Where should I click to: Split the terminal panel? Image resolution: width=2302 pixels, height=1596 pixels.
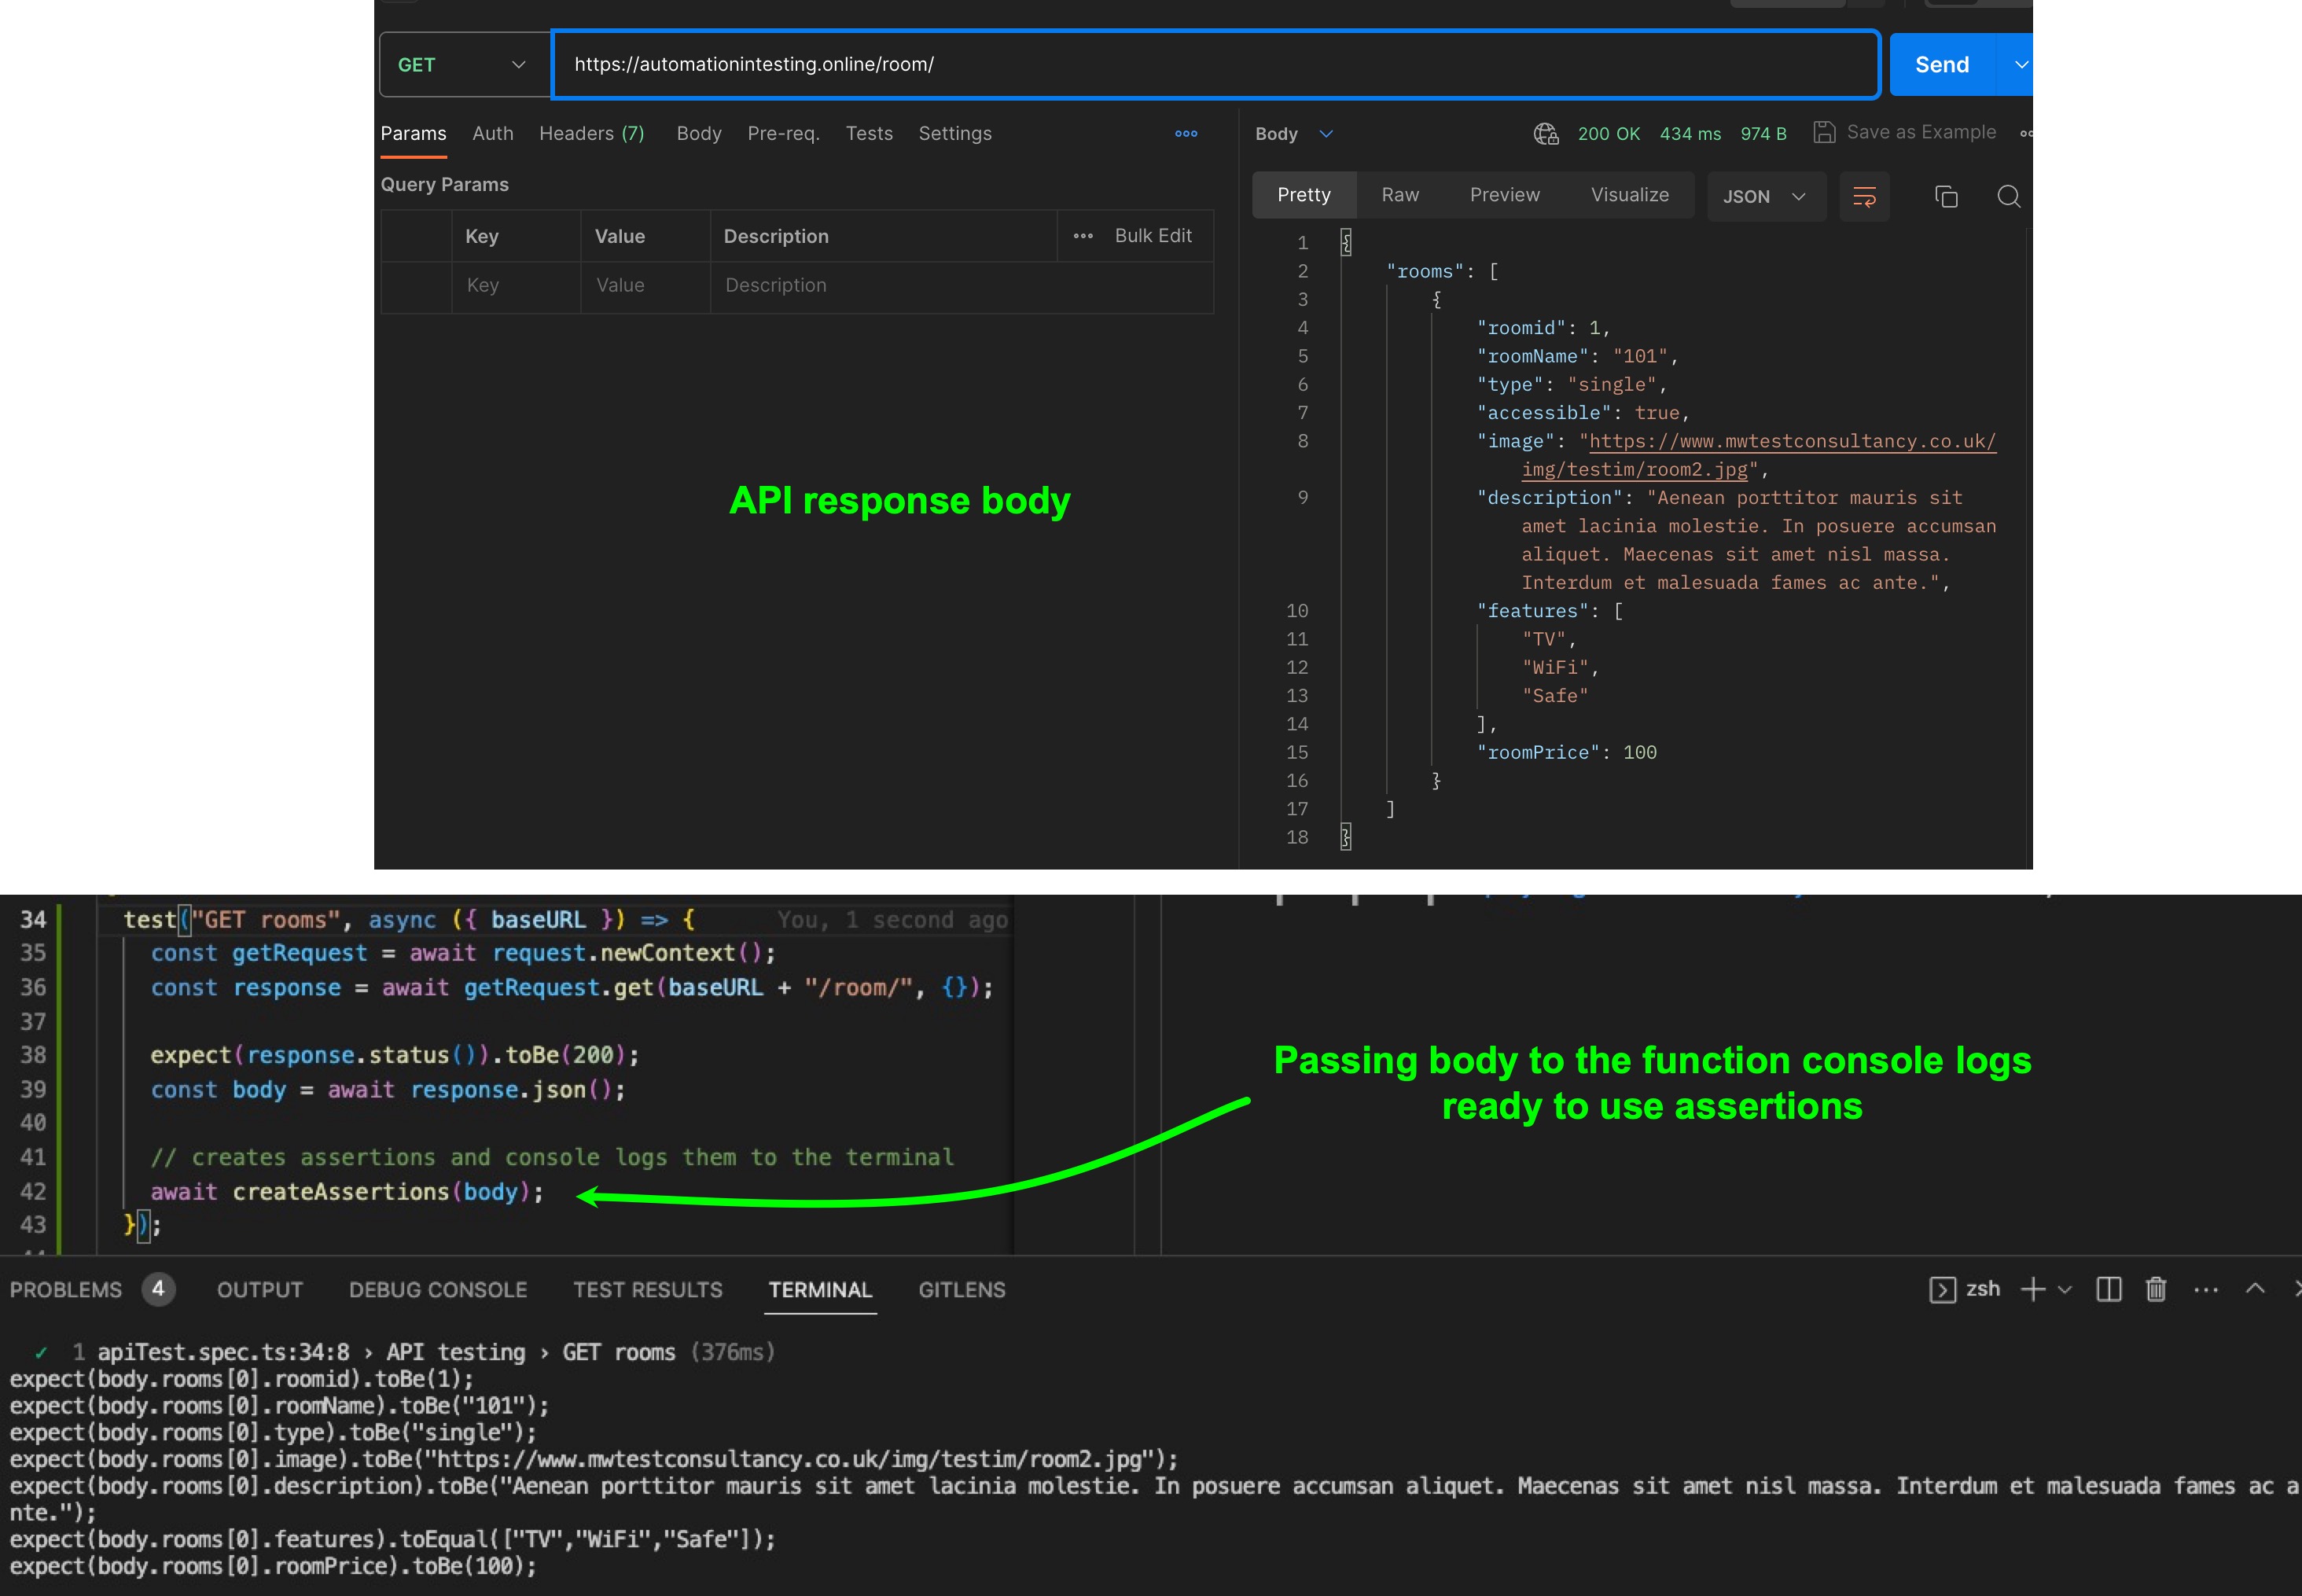(2109, 1289)
